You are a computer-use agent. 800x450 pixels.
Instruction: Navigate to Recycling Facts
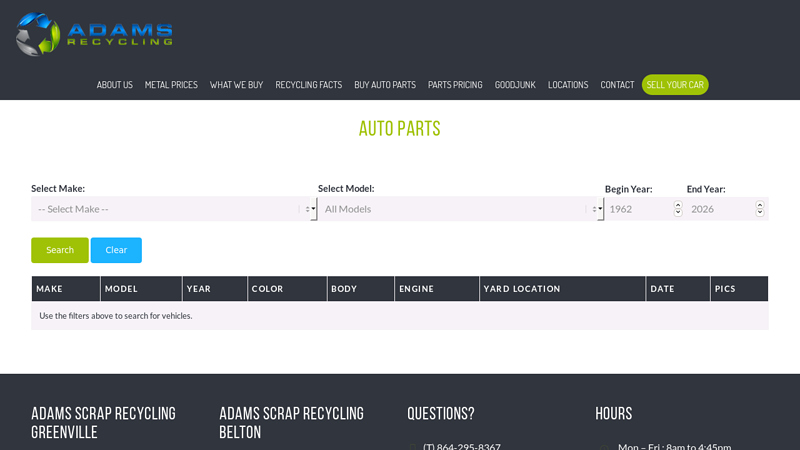308,85
